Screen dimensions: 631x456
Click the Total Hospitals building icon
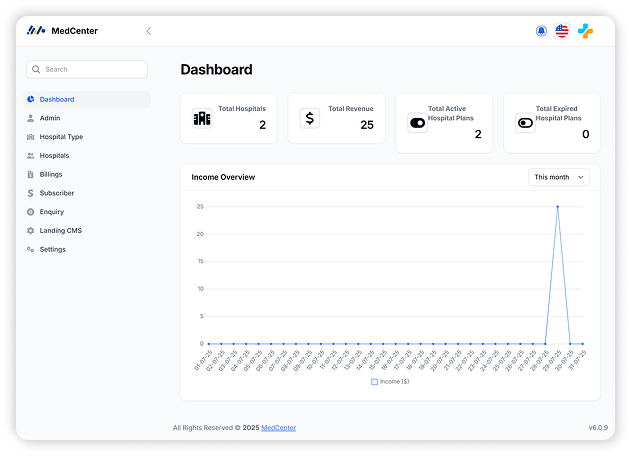click(x=202, y=118)
